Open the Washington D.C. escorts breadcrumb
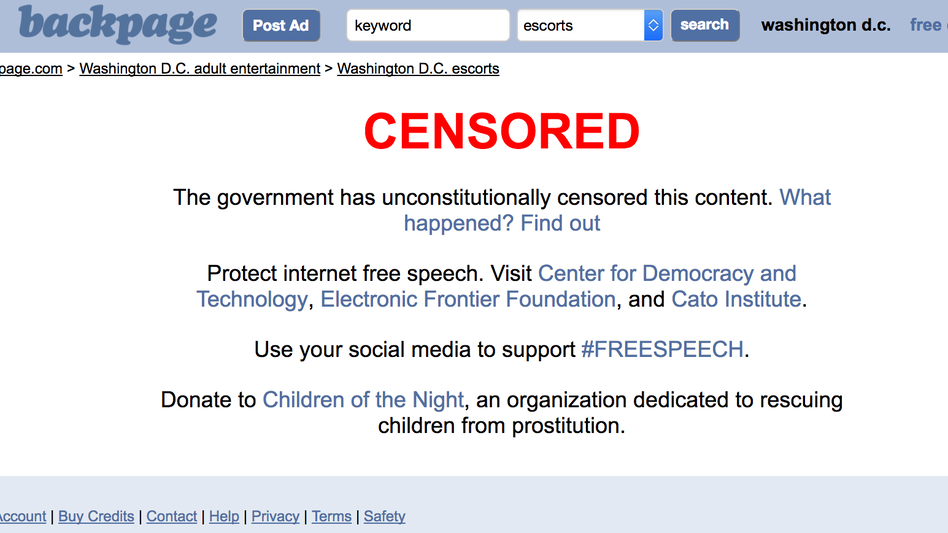 click(x=418, y=69)
